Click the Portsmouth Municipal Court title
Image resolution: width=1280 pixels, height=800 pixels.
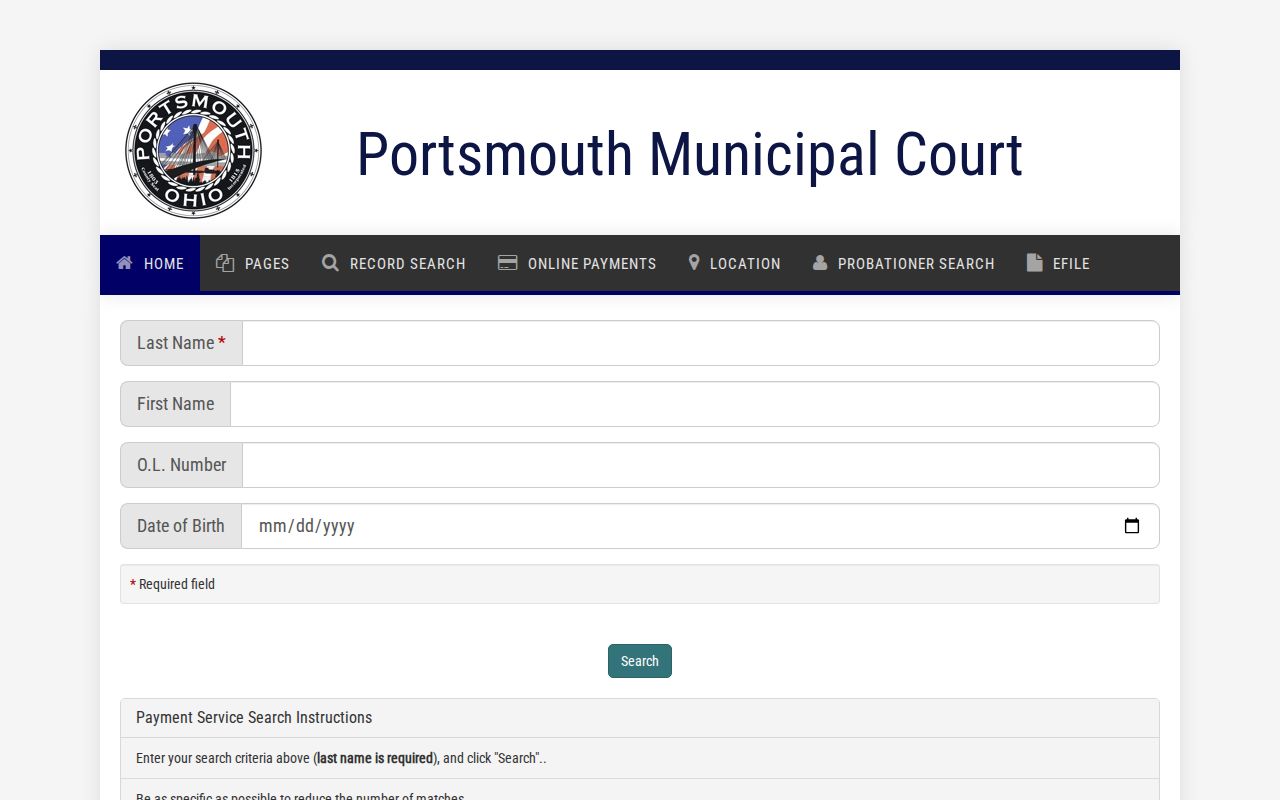[690, 155]
